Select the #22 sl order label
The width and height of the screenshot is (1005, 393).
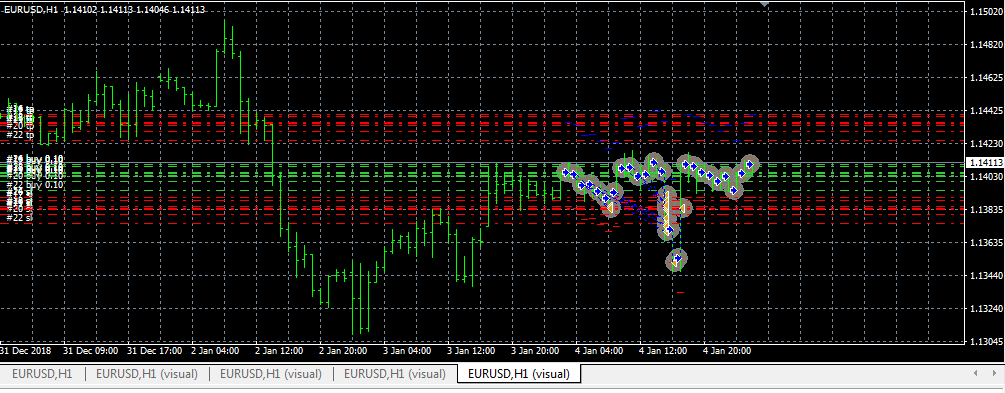click(x=19, y=217)
